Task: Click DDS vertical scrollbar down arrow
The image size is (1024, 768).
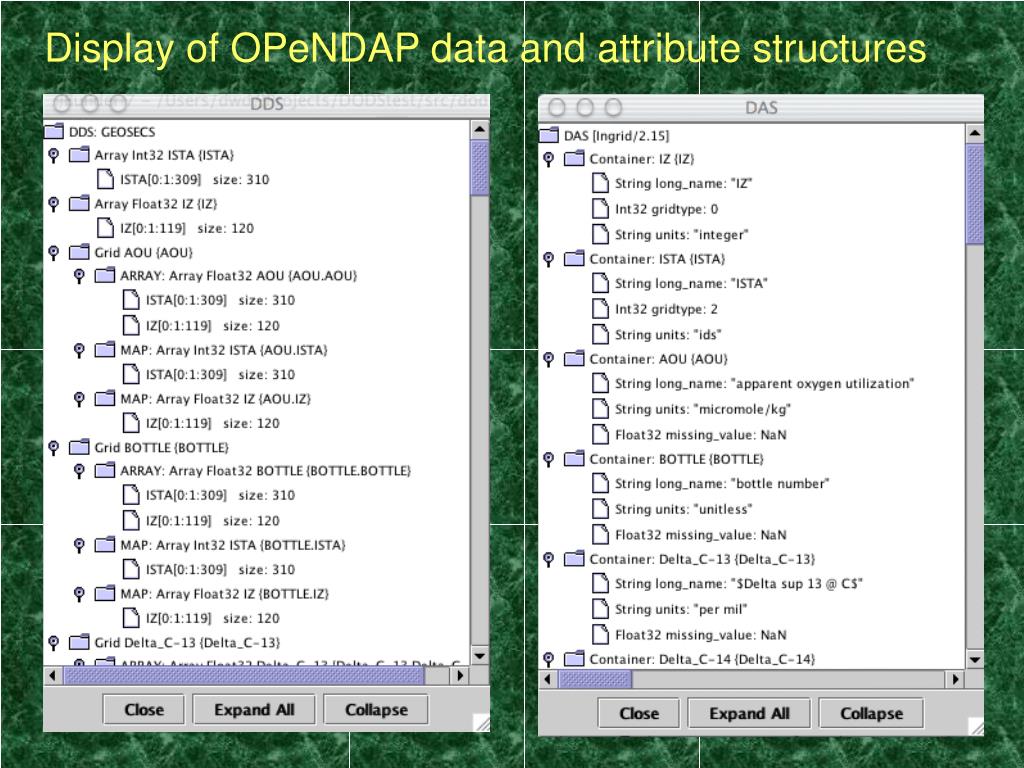Action: click(x=480, y=656)
